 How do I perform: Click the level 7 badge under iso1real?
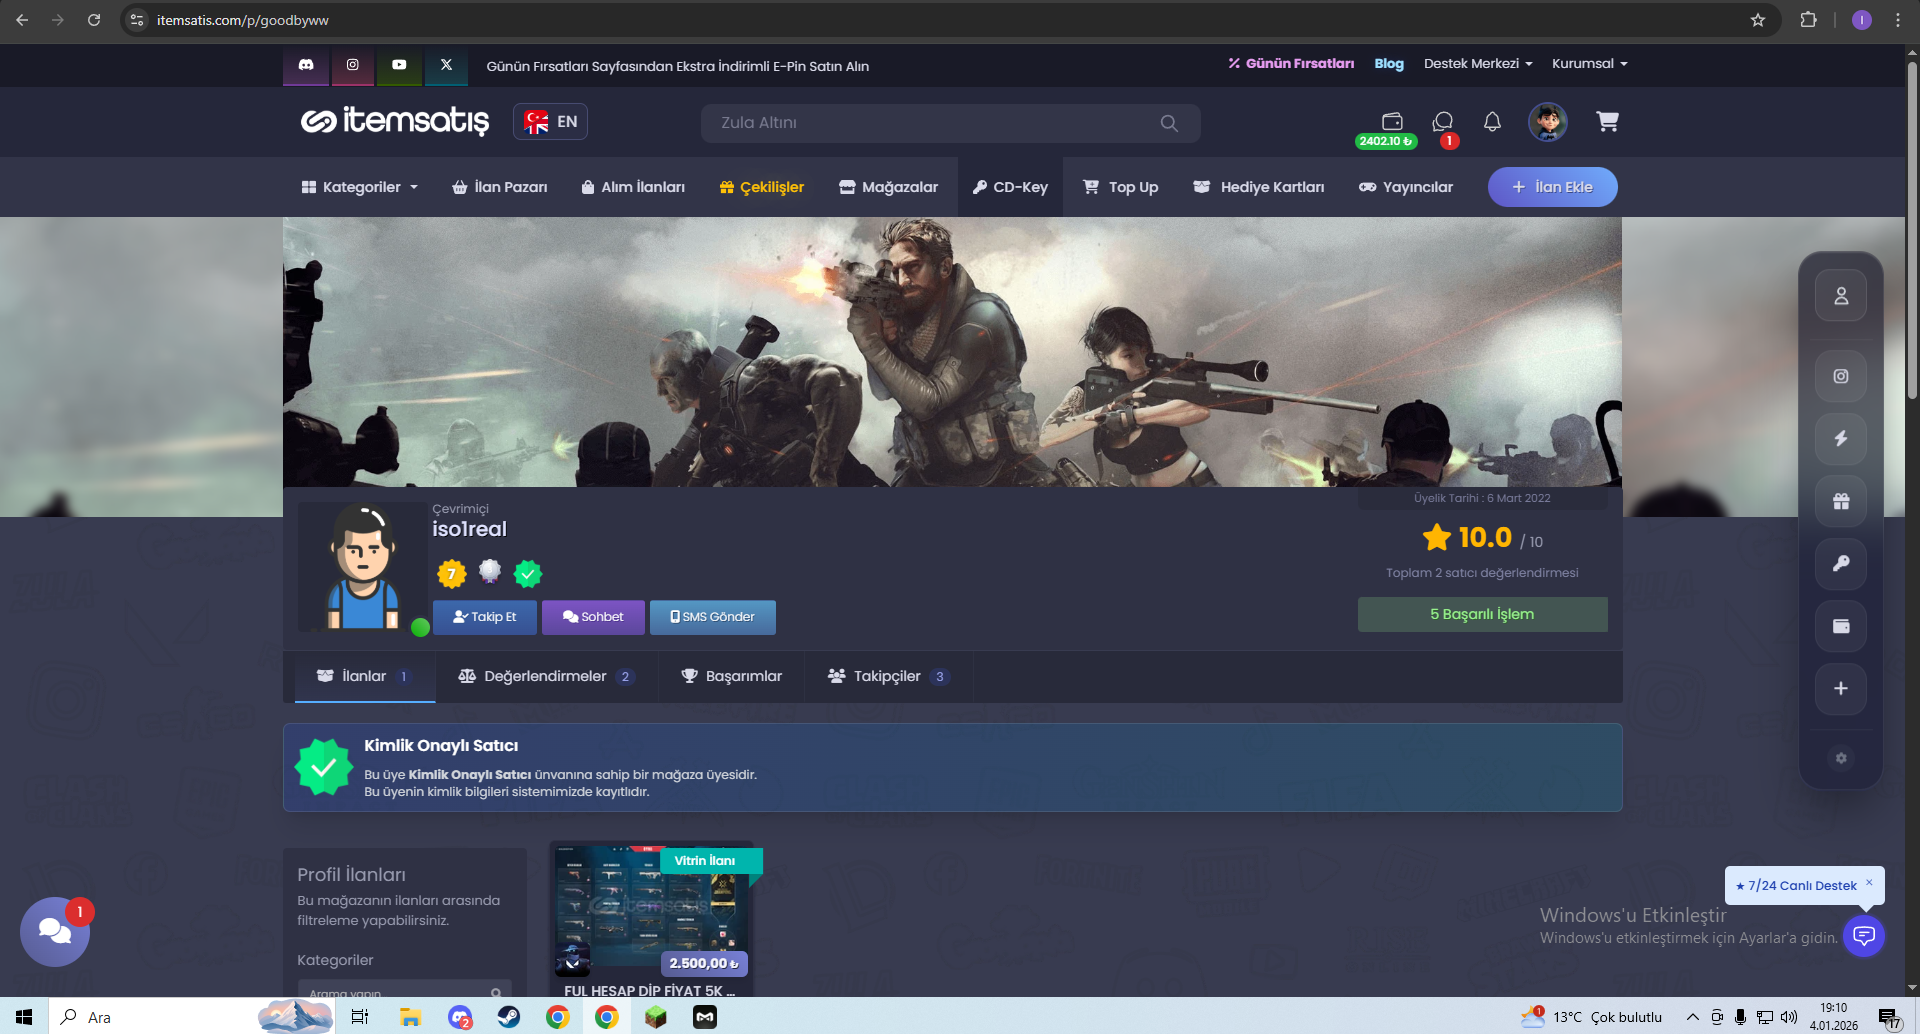(452, 574)
